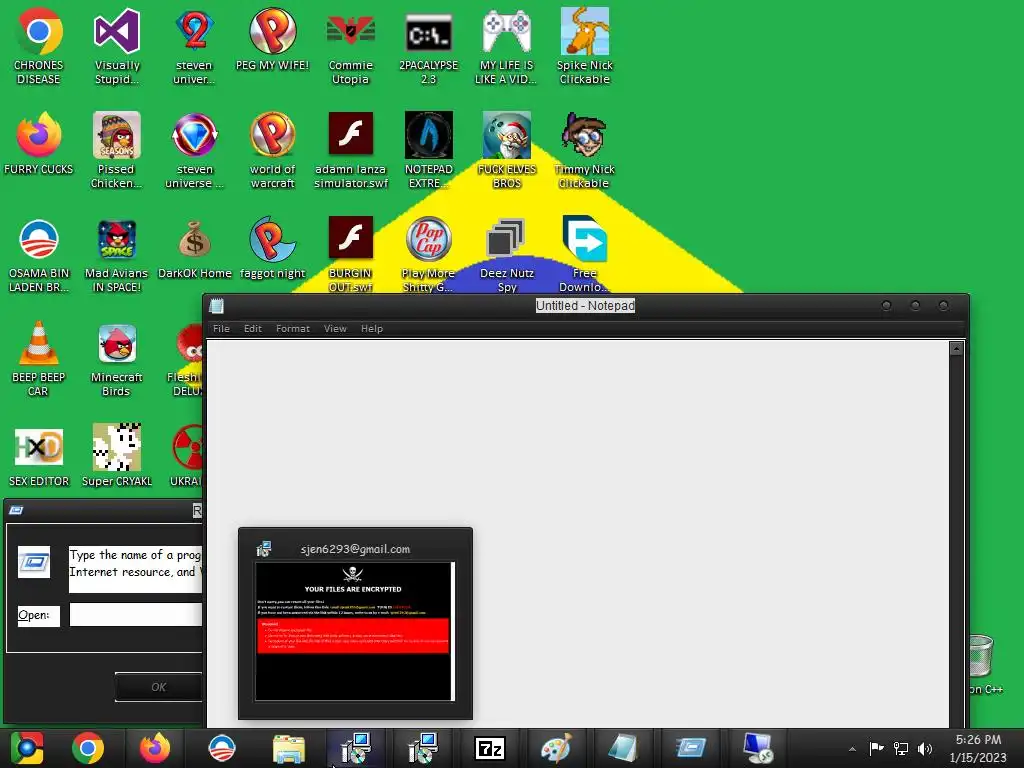
Task: Click the Notepad title bar document icon
Action: [x=217, y=306]
